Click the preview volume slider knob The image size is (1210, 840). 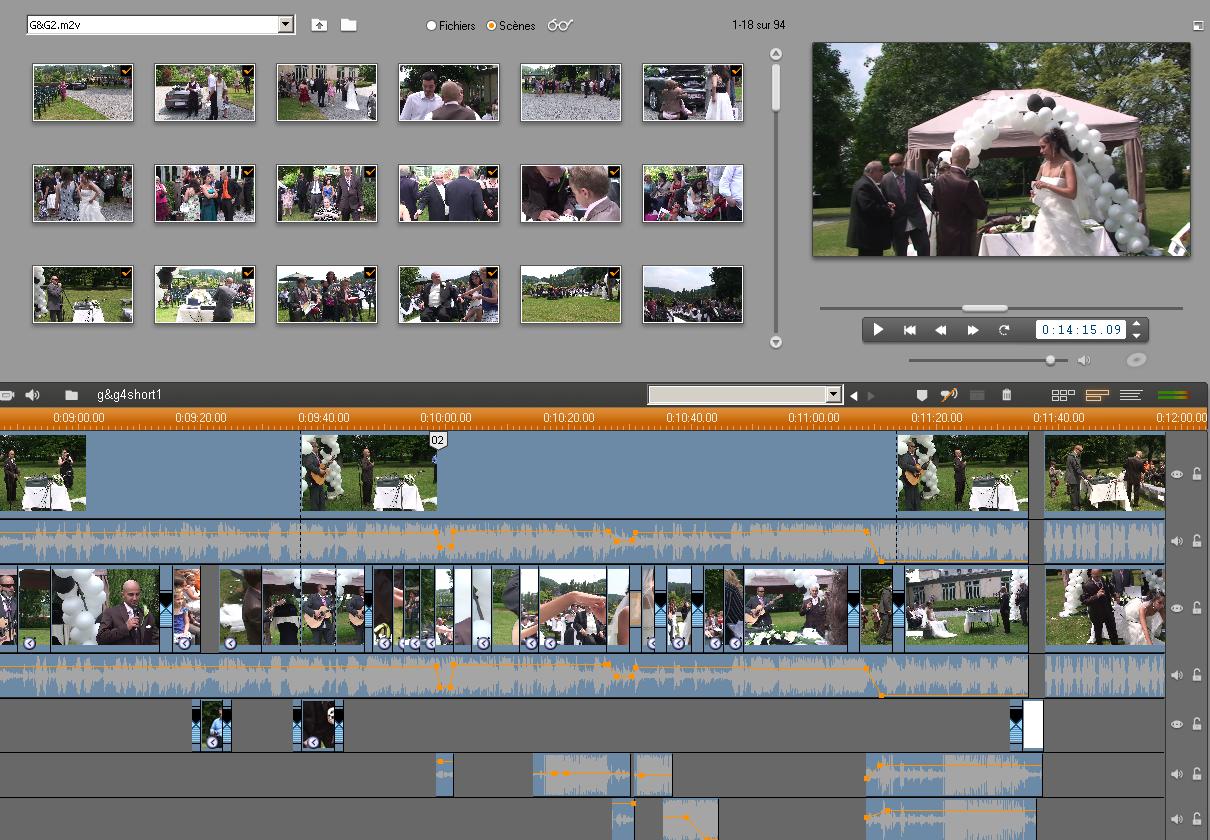point(1050,360)
